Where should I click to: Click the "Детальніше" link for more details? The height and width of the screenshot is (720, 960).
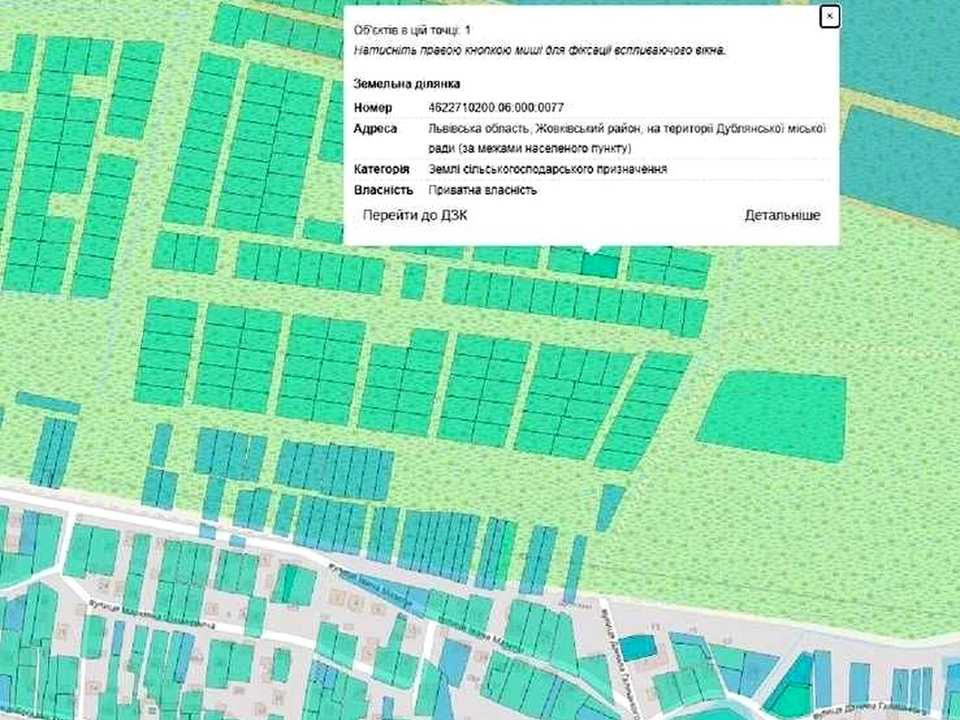(x=782, y=216)
